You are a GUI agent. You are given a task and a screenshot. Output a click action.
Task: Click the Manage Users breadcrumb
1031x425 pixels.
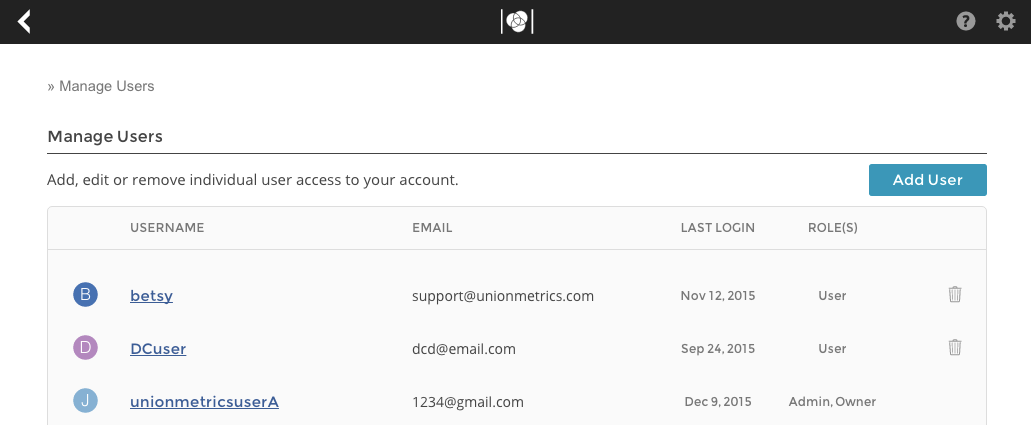106,86
